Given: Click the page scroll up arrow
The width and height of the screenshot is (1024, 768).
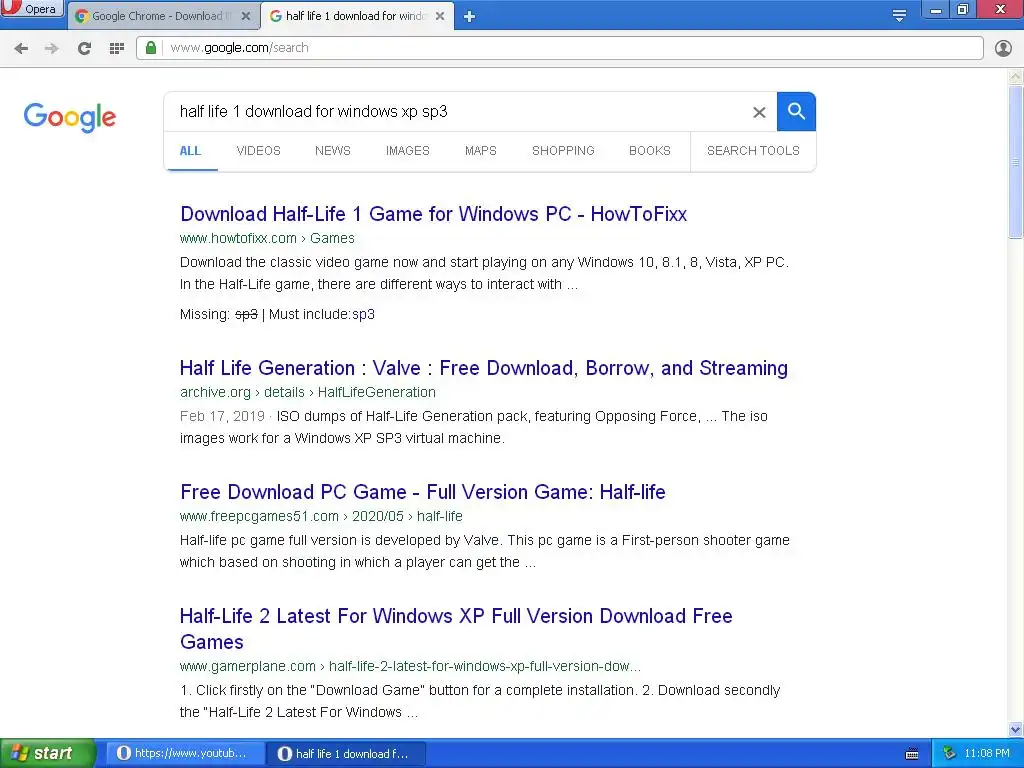Looking at the screenshot, I should coord(1016,76).
